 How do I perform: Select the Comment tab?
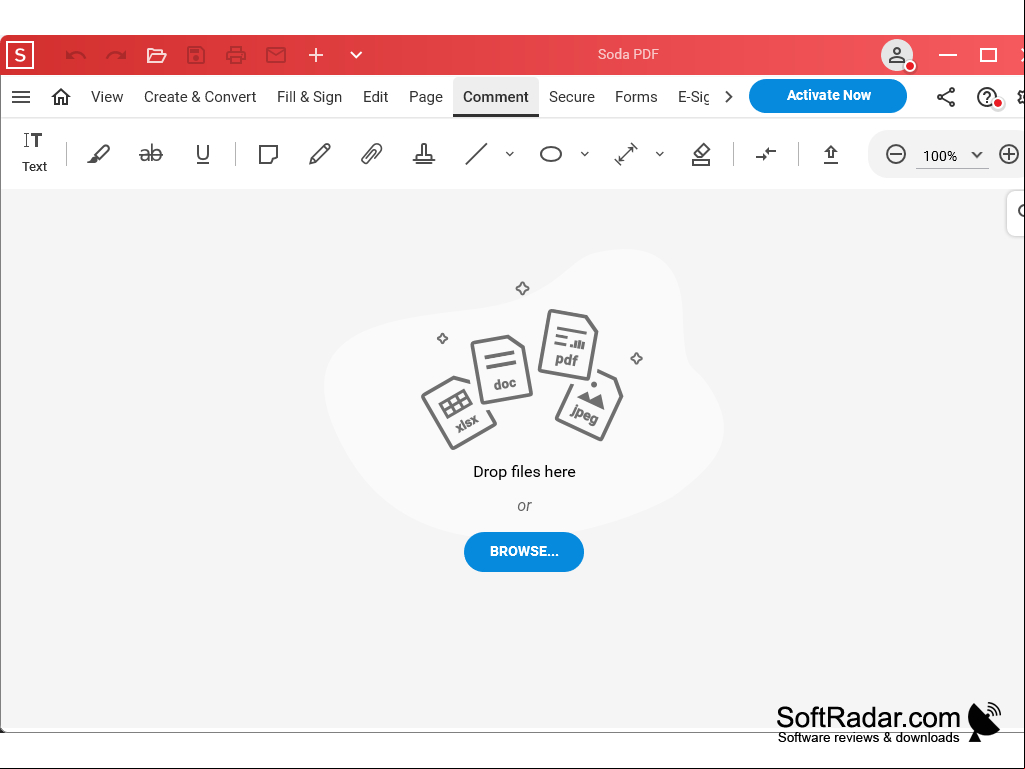[496, 97]
